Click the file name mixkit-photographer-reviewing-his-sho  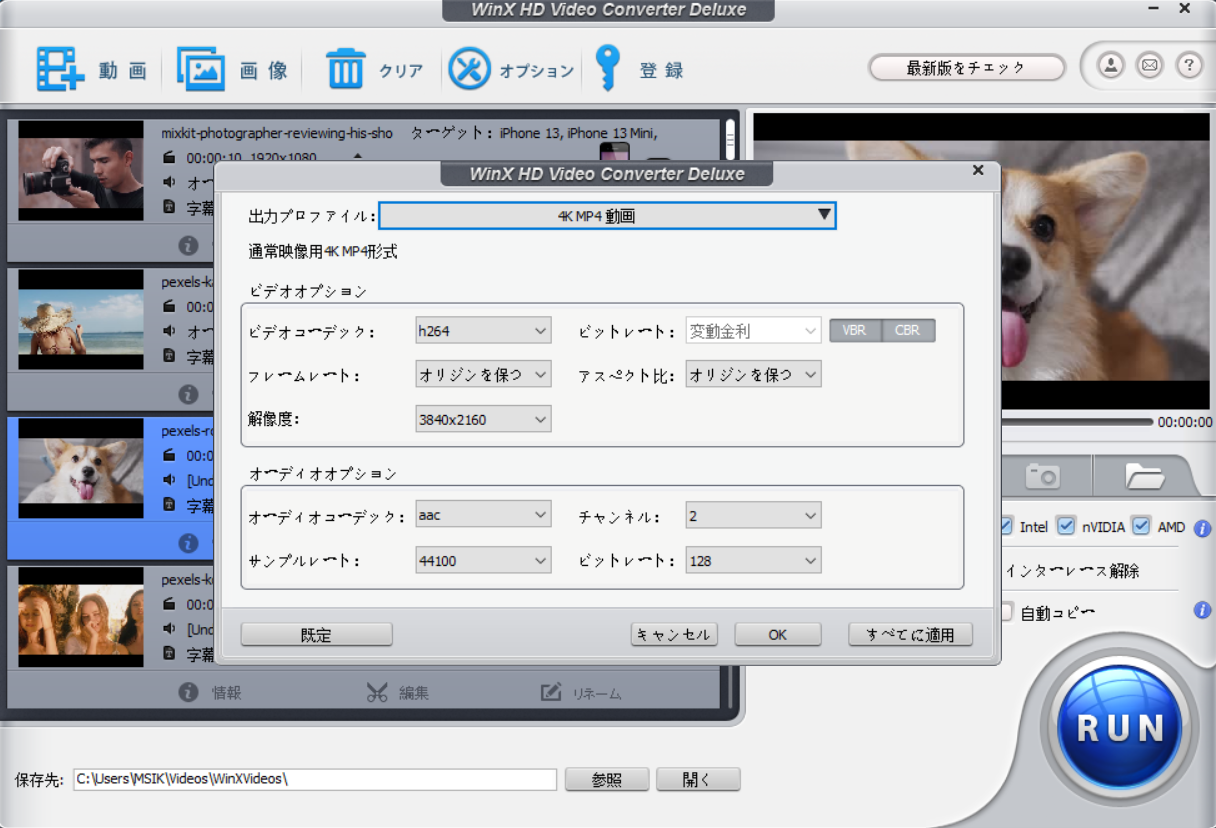pyautogui.click(x=277, y=133)
